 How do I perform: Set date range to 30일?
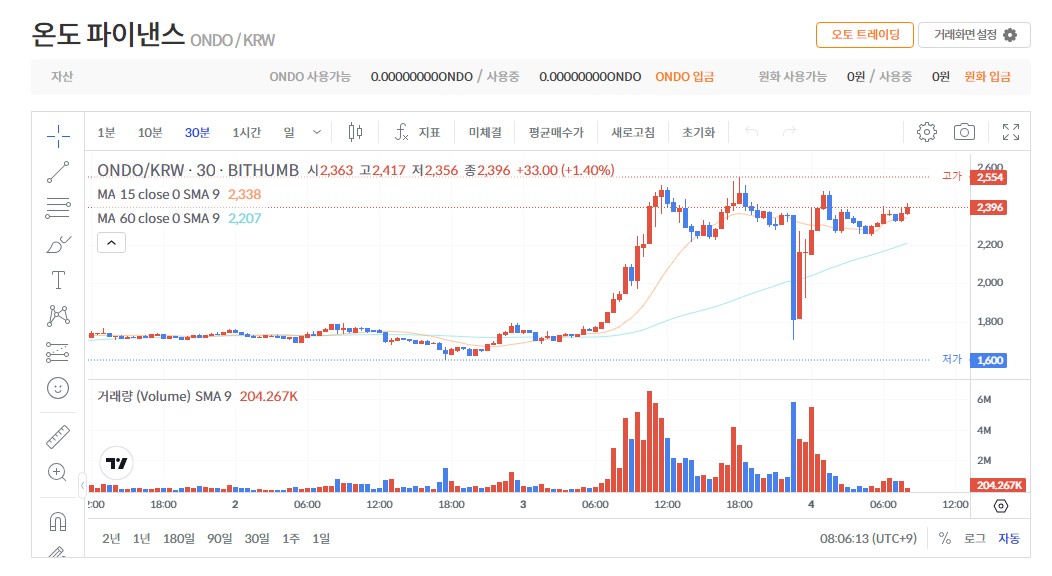[257, 538]
